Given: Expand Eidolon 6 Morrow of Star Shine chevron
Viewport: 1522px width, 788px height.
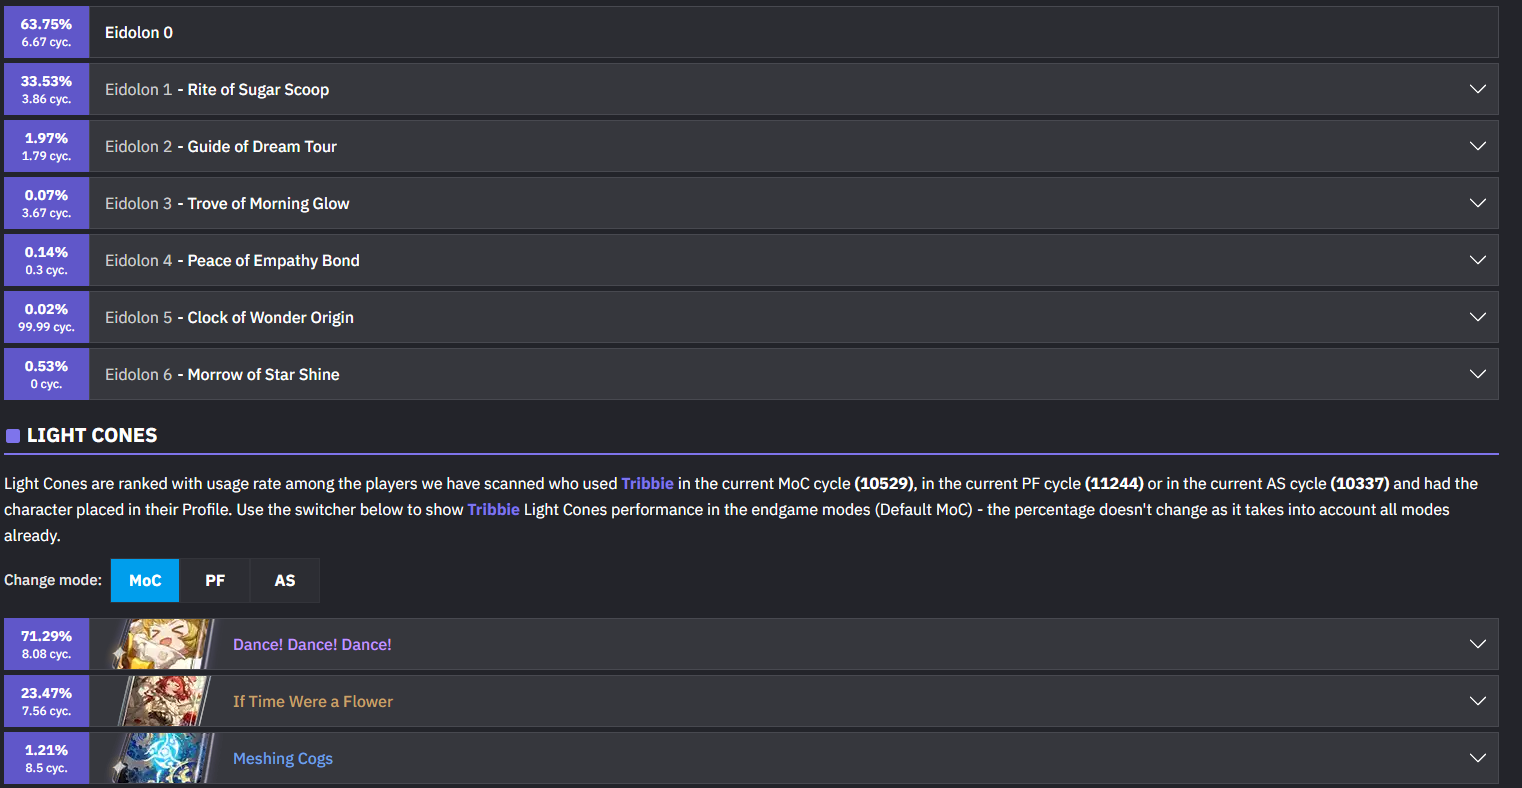Looking at the screenshot, I should coord(1477,374).
